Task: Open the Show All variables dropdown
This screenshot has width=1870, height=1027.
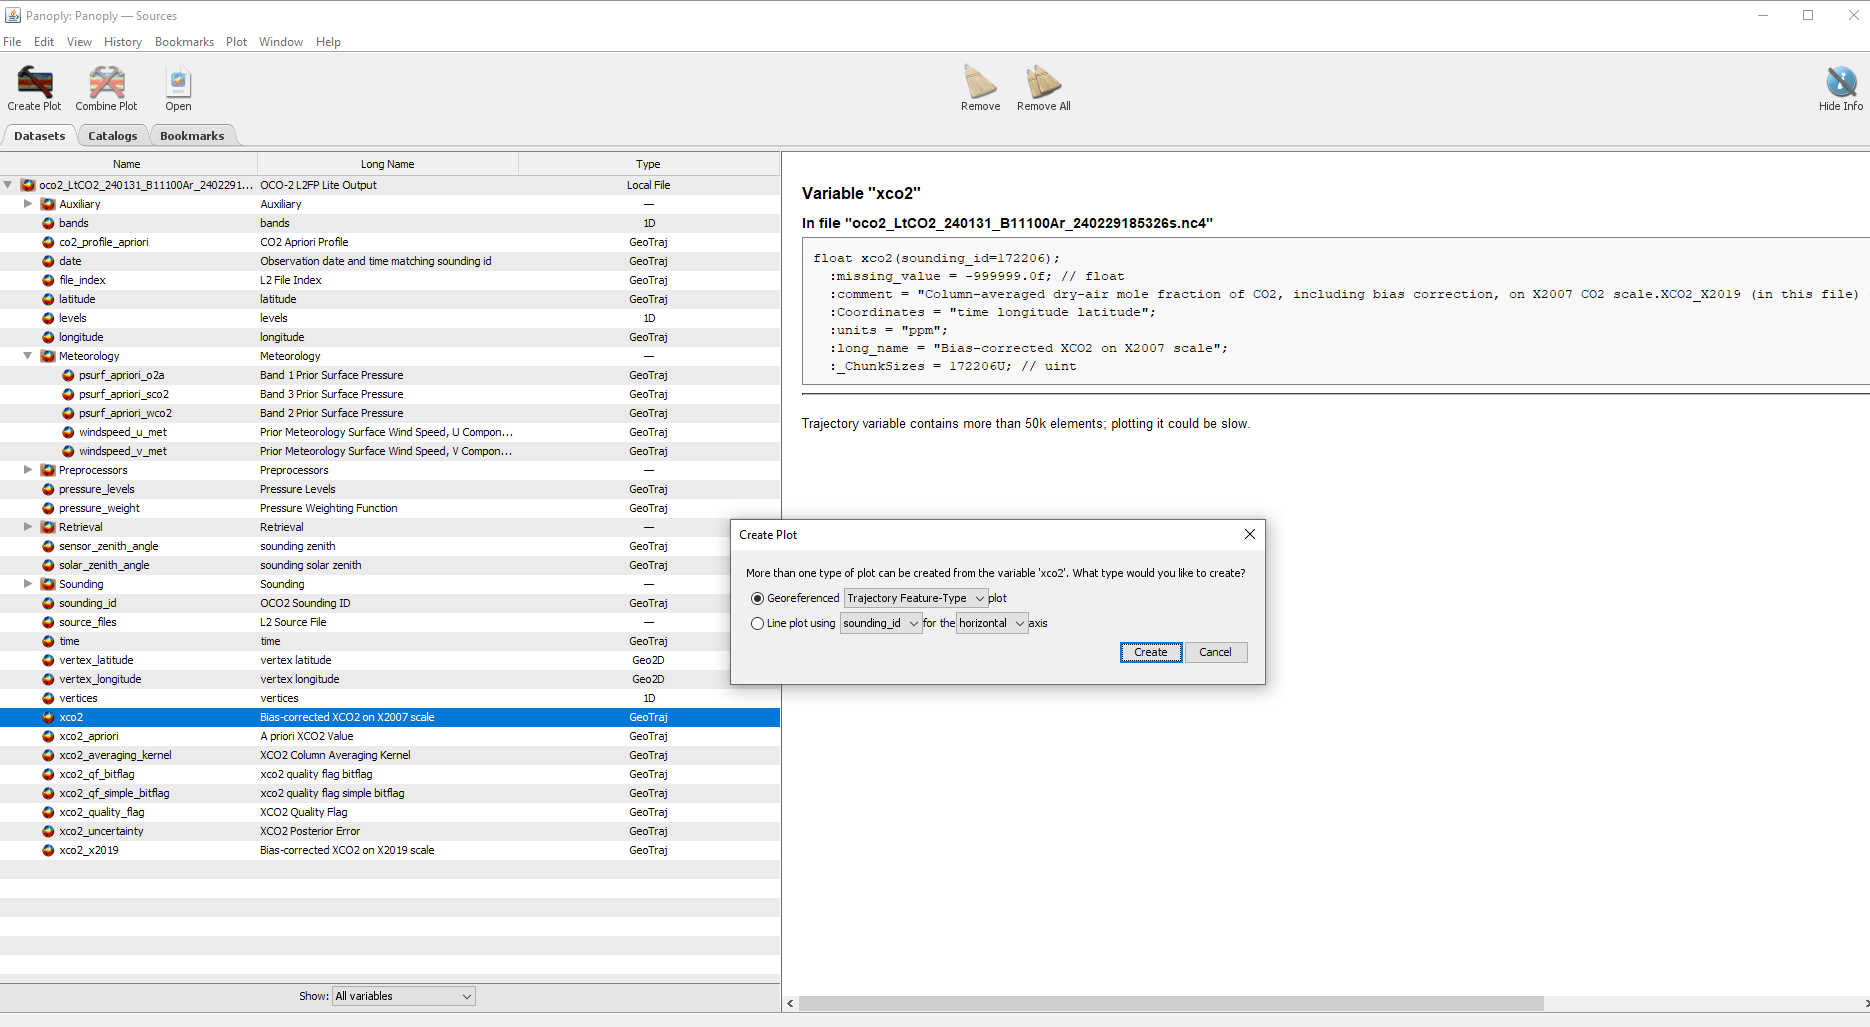Action: click(x=403, y=996)
